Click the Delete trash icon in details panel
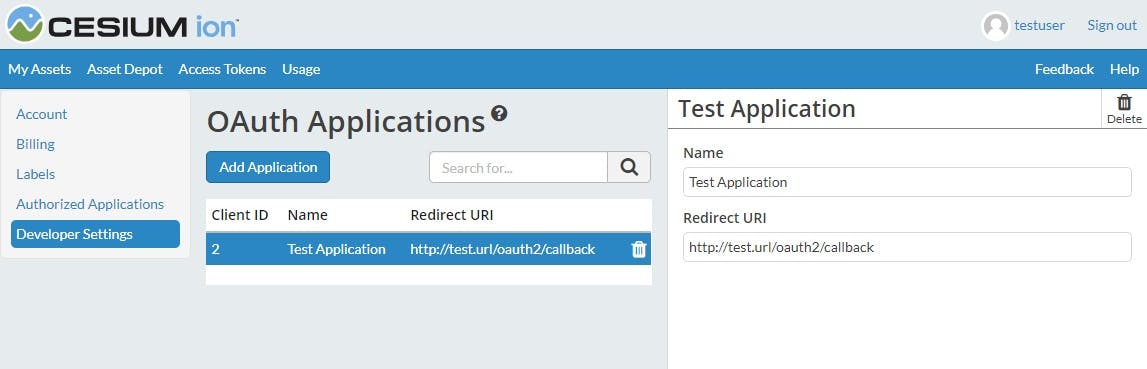Image resolution: width=1147 pixels, height=369 pixels. click(1124, 108)
